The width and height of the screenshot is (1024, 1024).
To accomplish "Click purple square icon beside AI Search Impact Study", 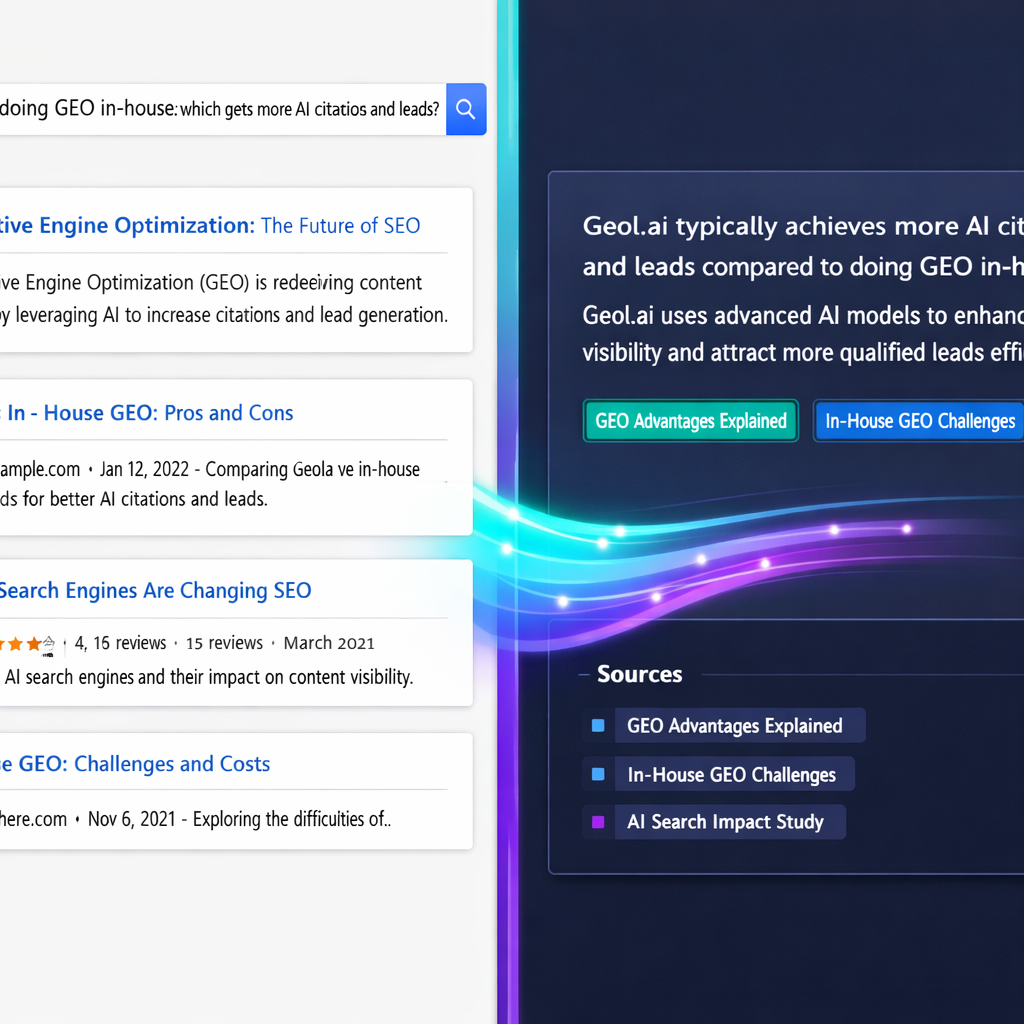I will [x=598, y=822].
